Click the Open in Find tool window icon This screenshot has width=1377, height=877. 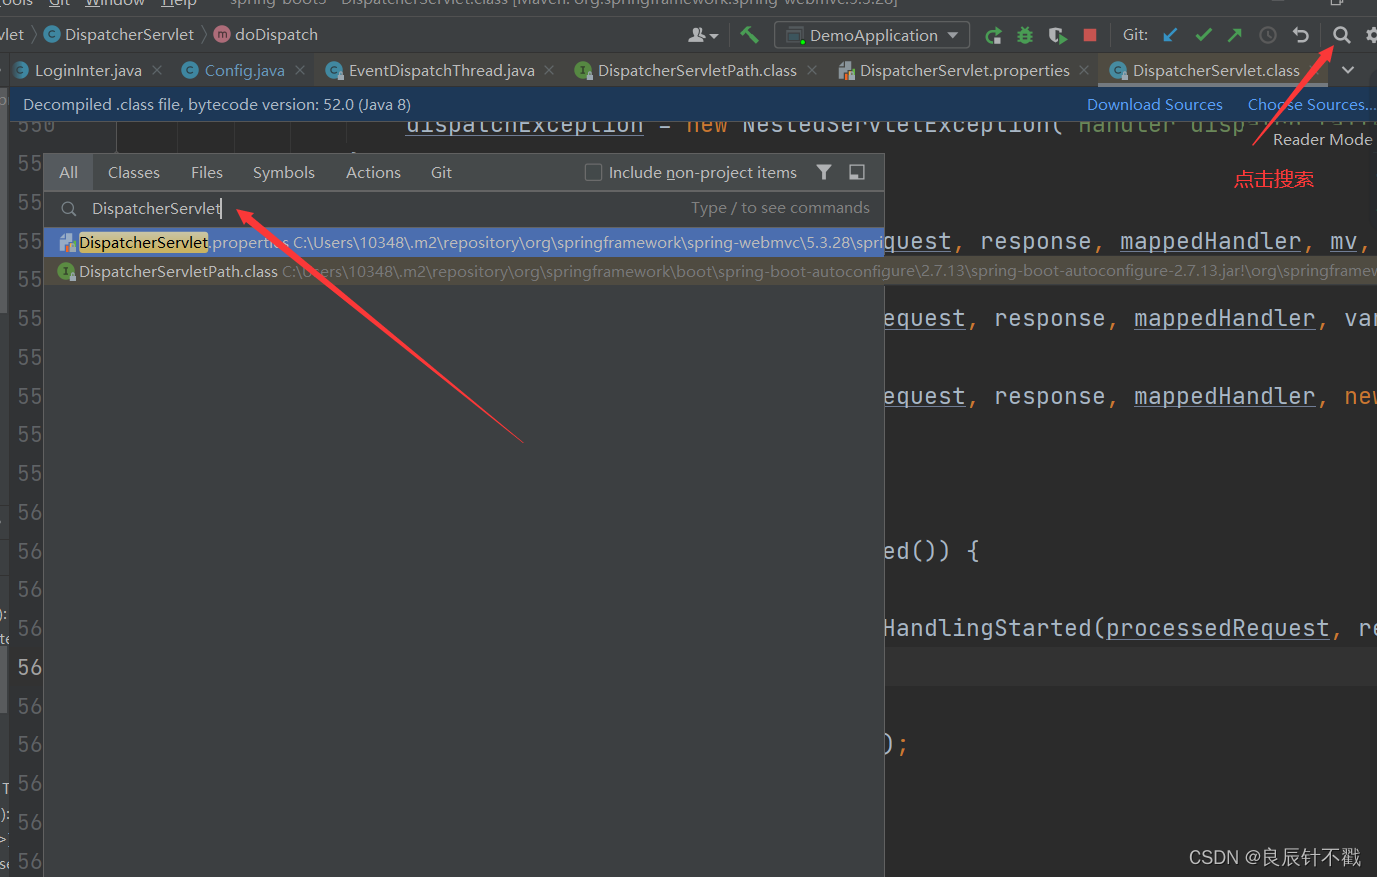click(857, 172)
